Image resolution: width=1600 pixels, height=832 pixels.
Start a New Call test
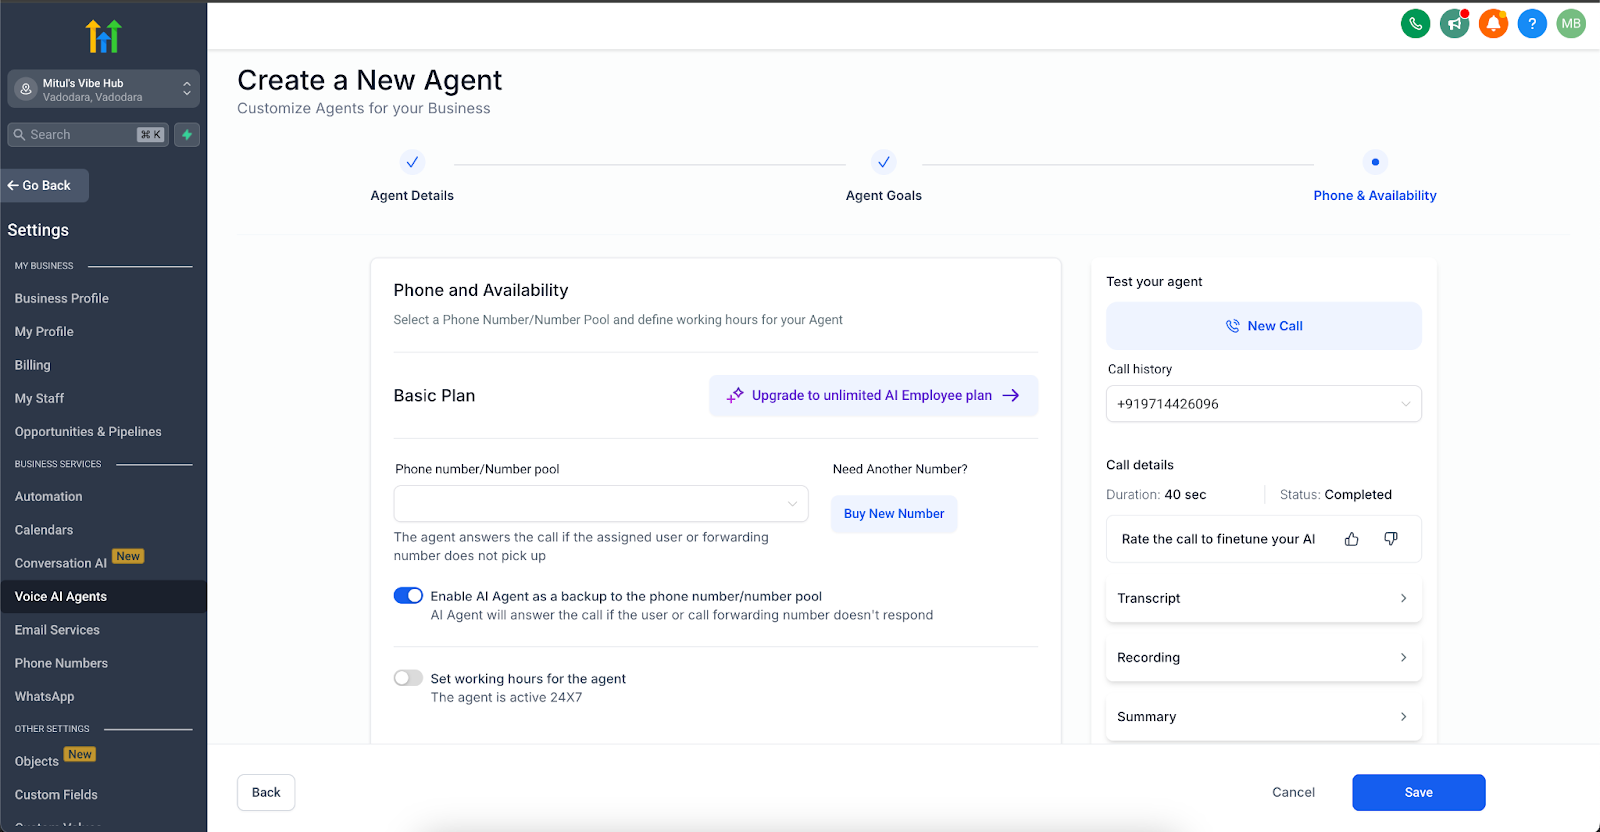tap(1264, 326)
